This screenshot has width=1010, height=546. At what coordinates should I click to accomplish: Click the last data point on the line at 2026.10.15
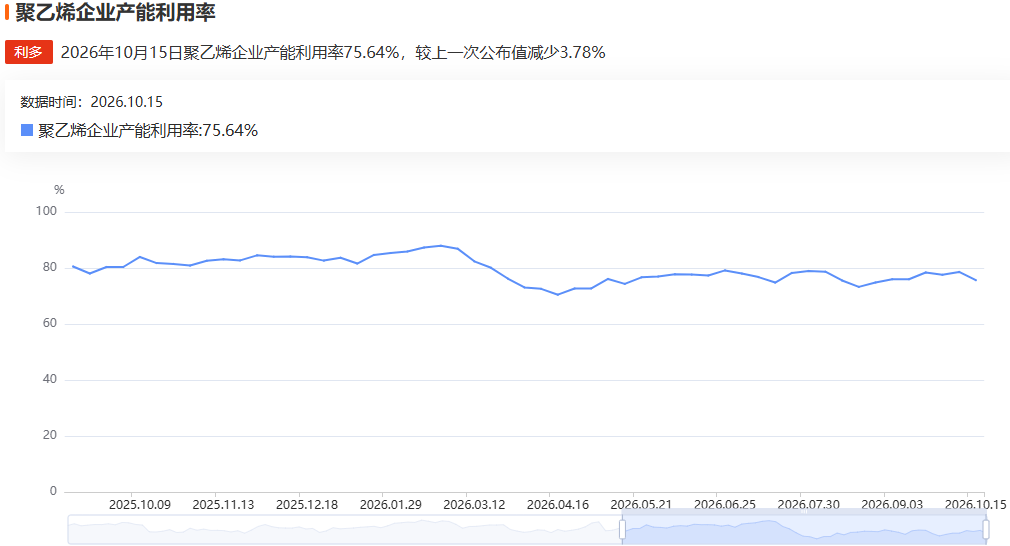tap(976, 280)
